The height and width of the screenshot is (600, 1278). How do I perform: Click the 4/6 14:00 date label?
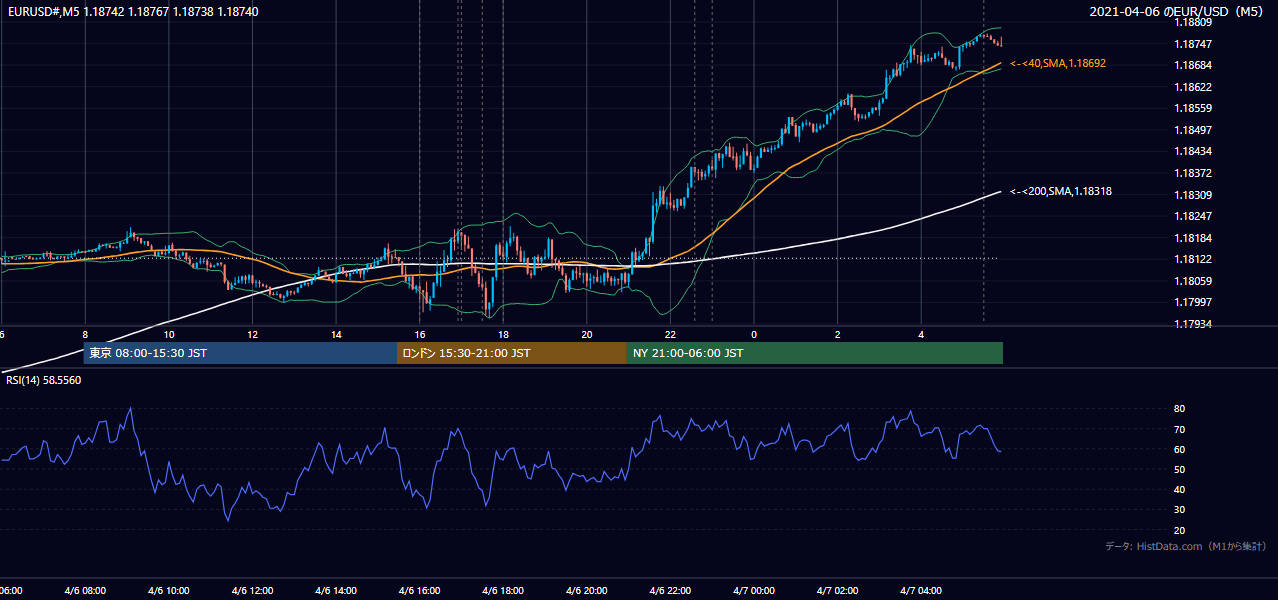pyautogui.click(x=336, y=591)
